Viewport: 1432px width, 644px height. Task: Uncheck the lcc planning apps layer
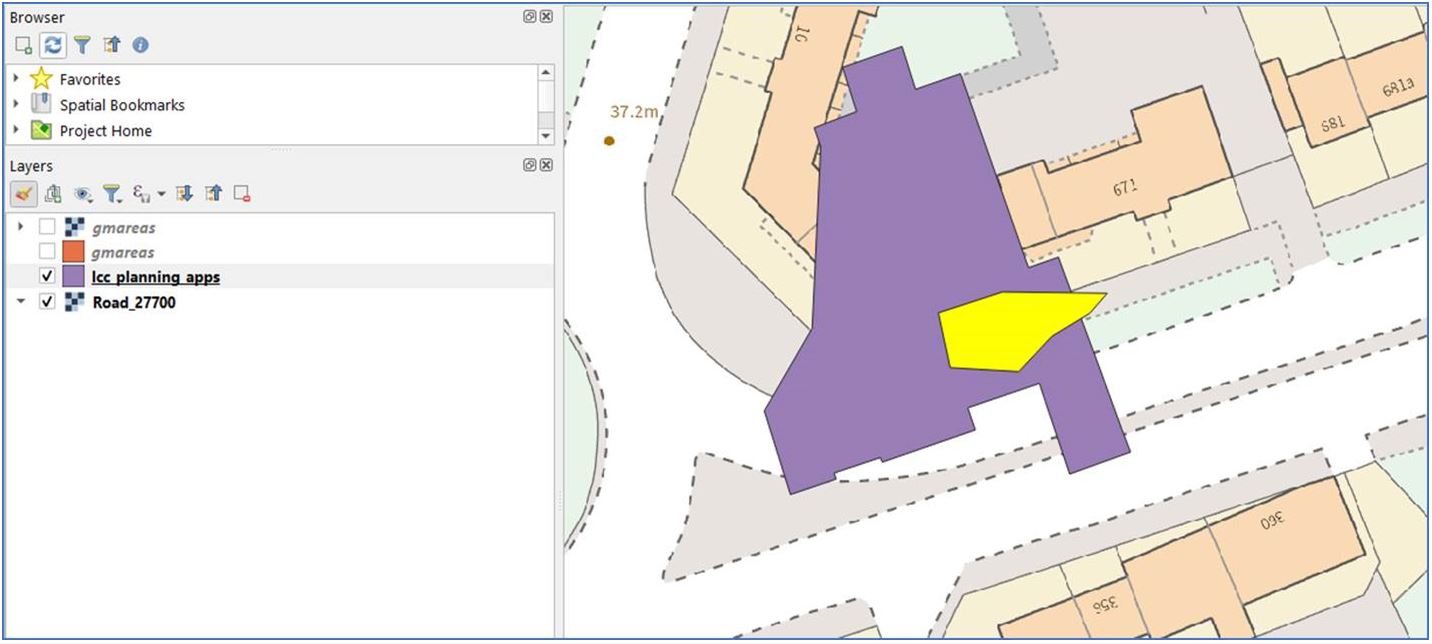(x=45, y=275)
